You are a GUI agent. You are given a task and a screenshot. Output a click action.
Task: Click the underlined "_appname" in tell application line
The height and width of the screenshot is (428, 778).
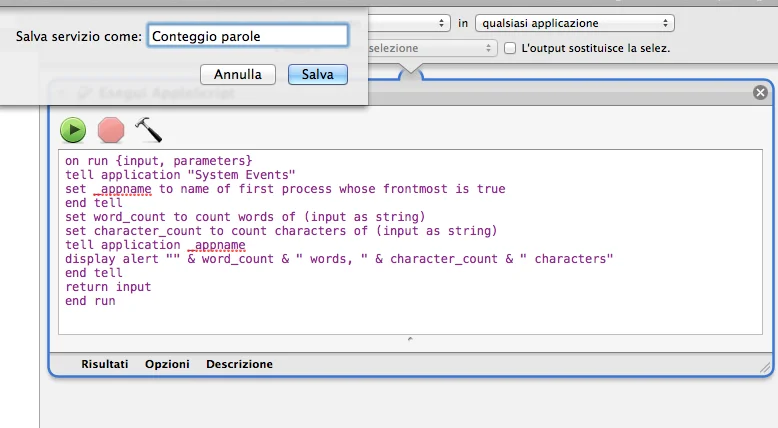[216, 245]
